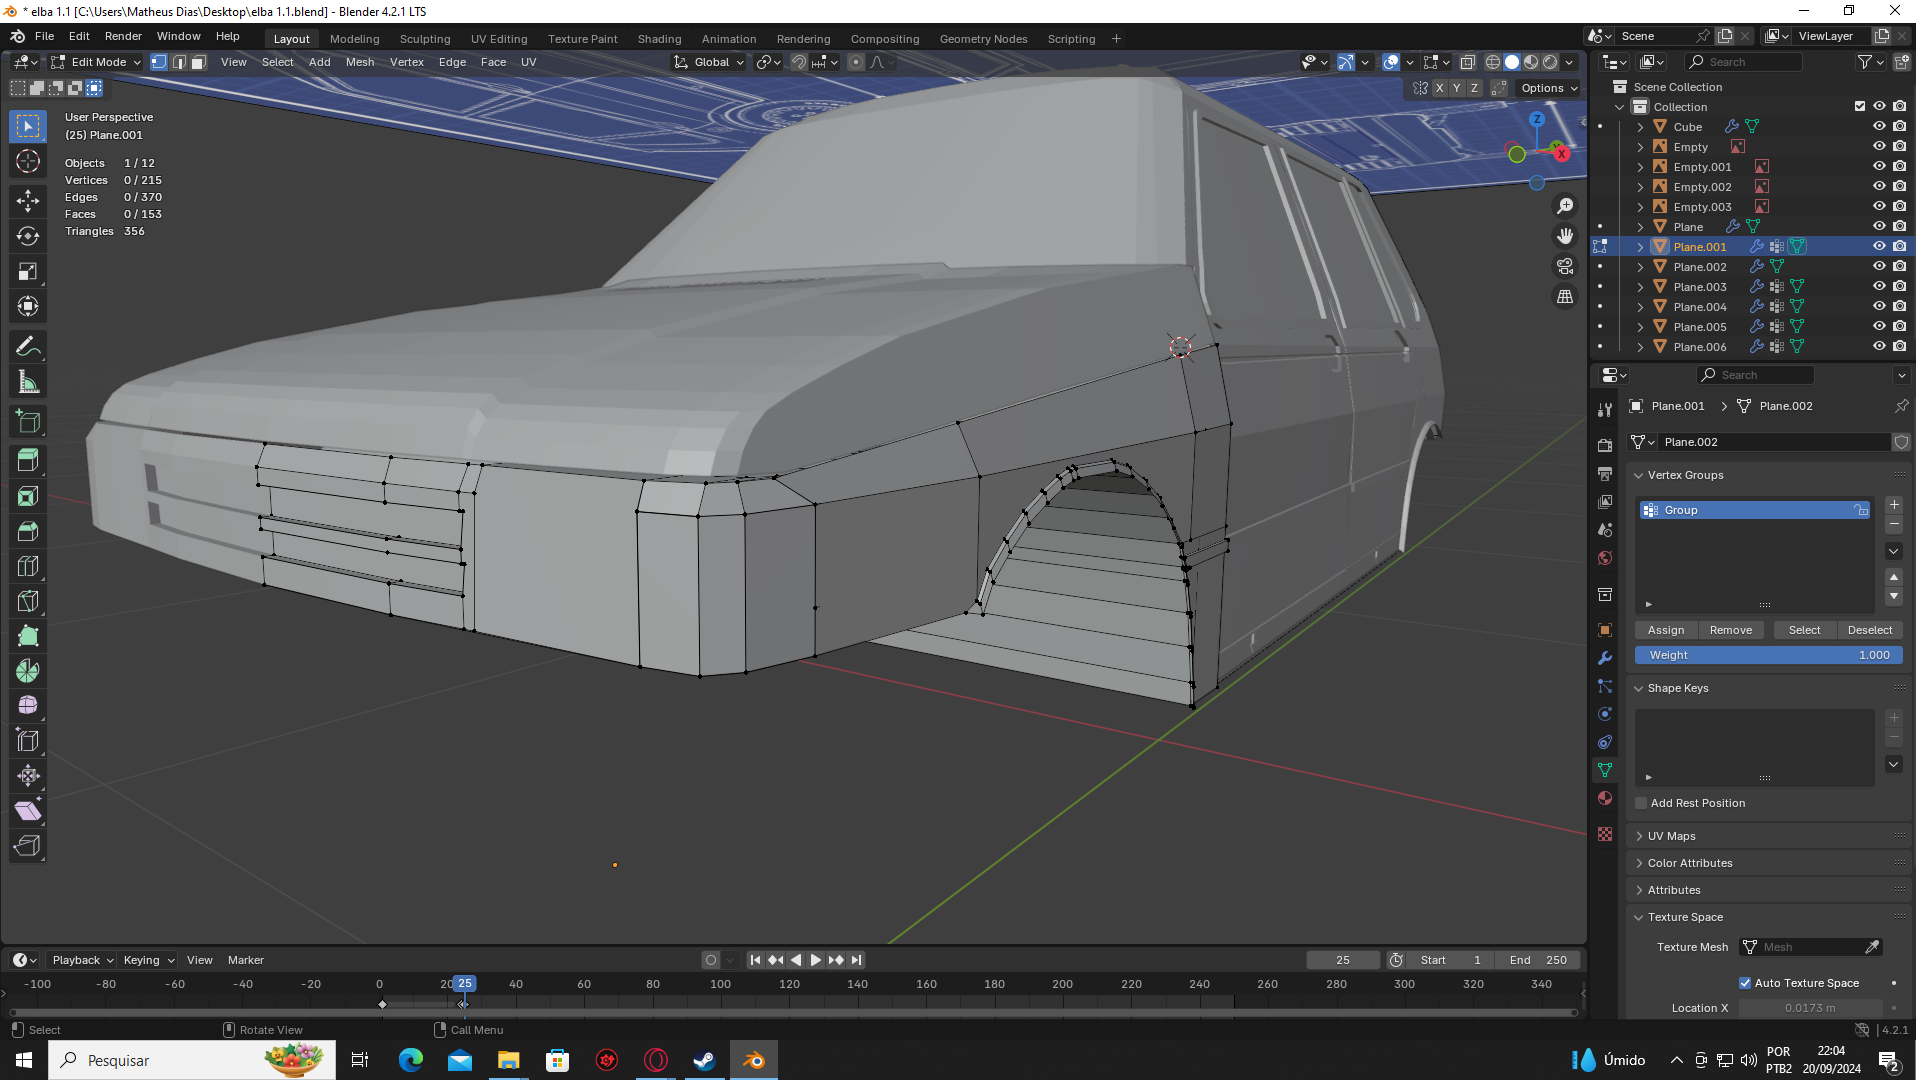1916x1080 pixels.
Task: Toggle camera view in viewport
Action: (x=1565, y=266)
